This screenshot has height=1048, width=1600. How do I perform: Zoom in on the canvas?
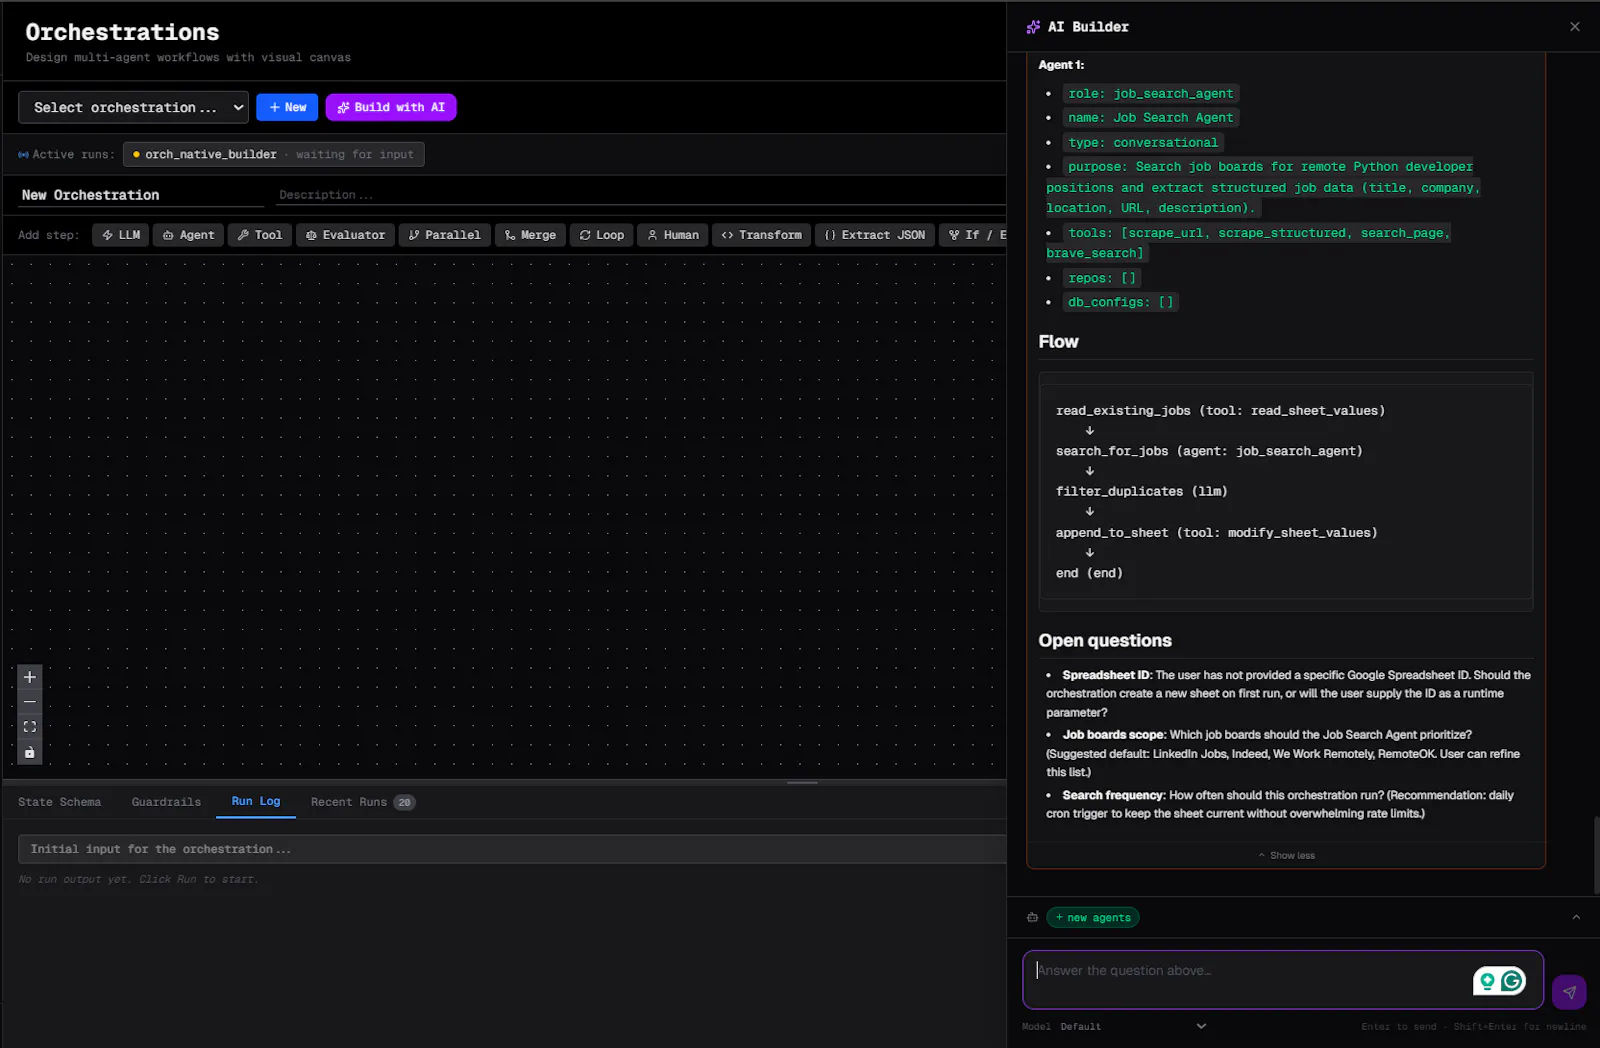(x=30, y=677)
